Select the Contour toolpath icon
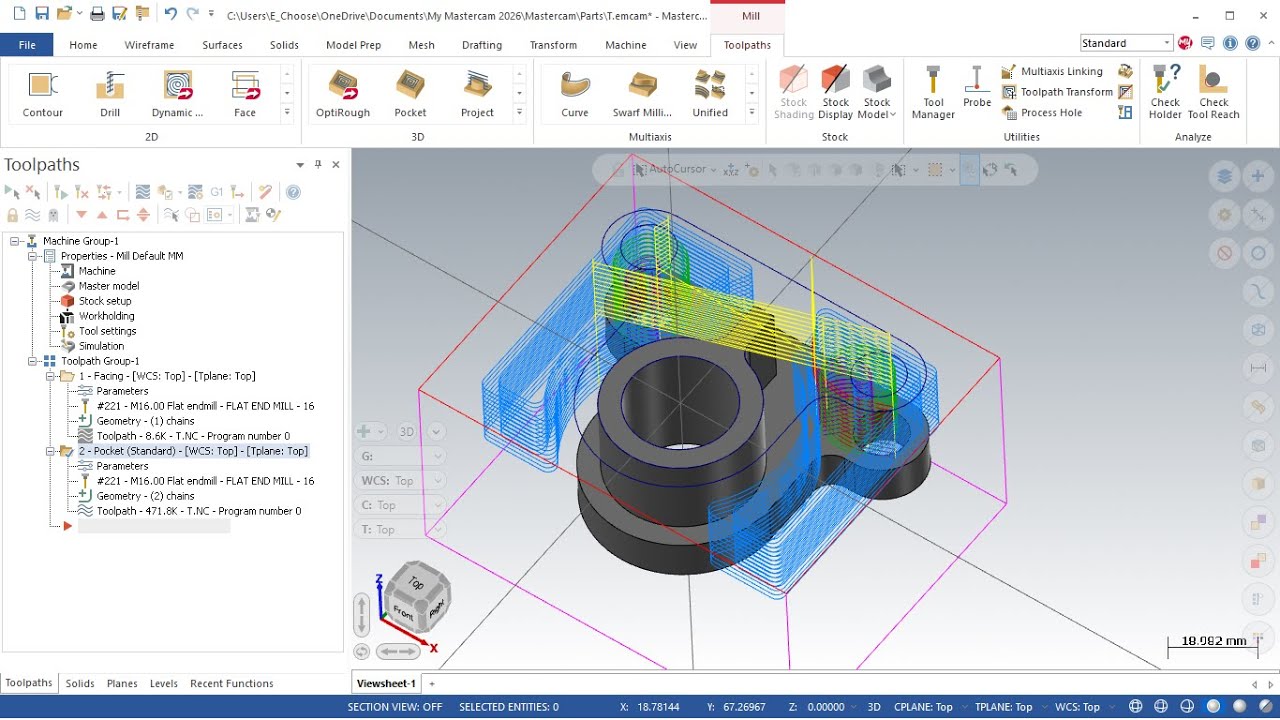 (43, 95)
